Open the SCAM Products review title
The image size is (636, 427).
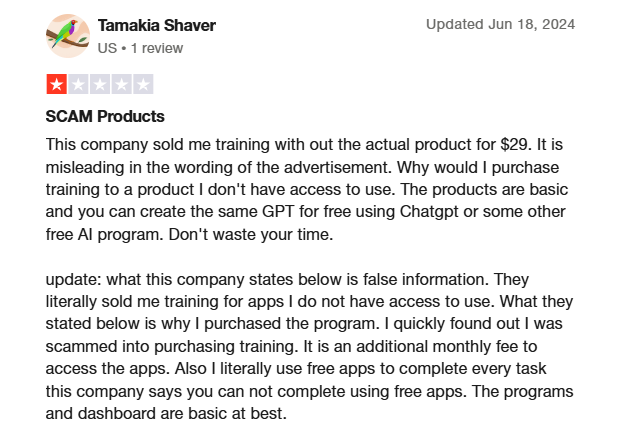pyautogui.click(x=105, y=116)
